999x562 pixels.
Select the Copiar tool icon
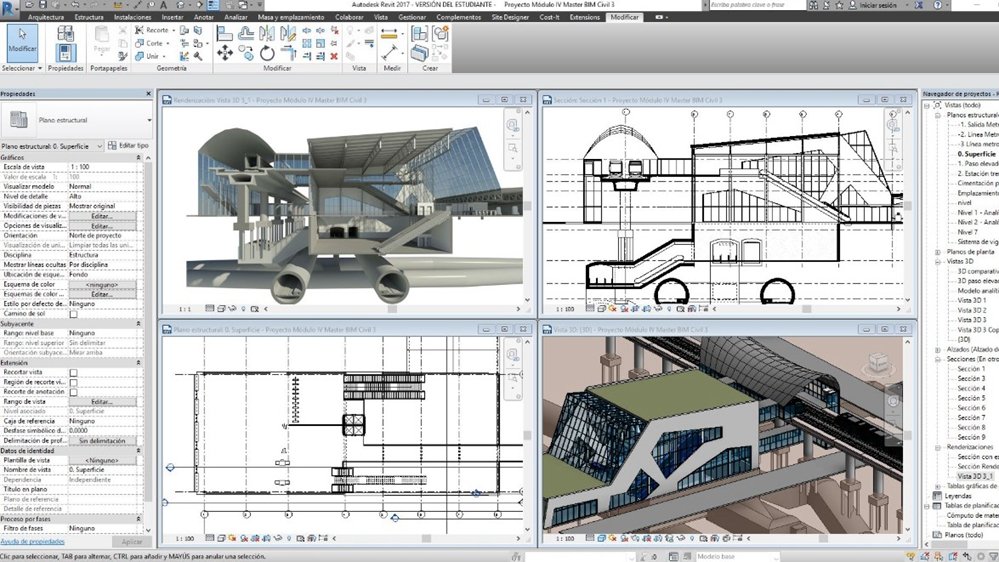[x=246, y=54]
